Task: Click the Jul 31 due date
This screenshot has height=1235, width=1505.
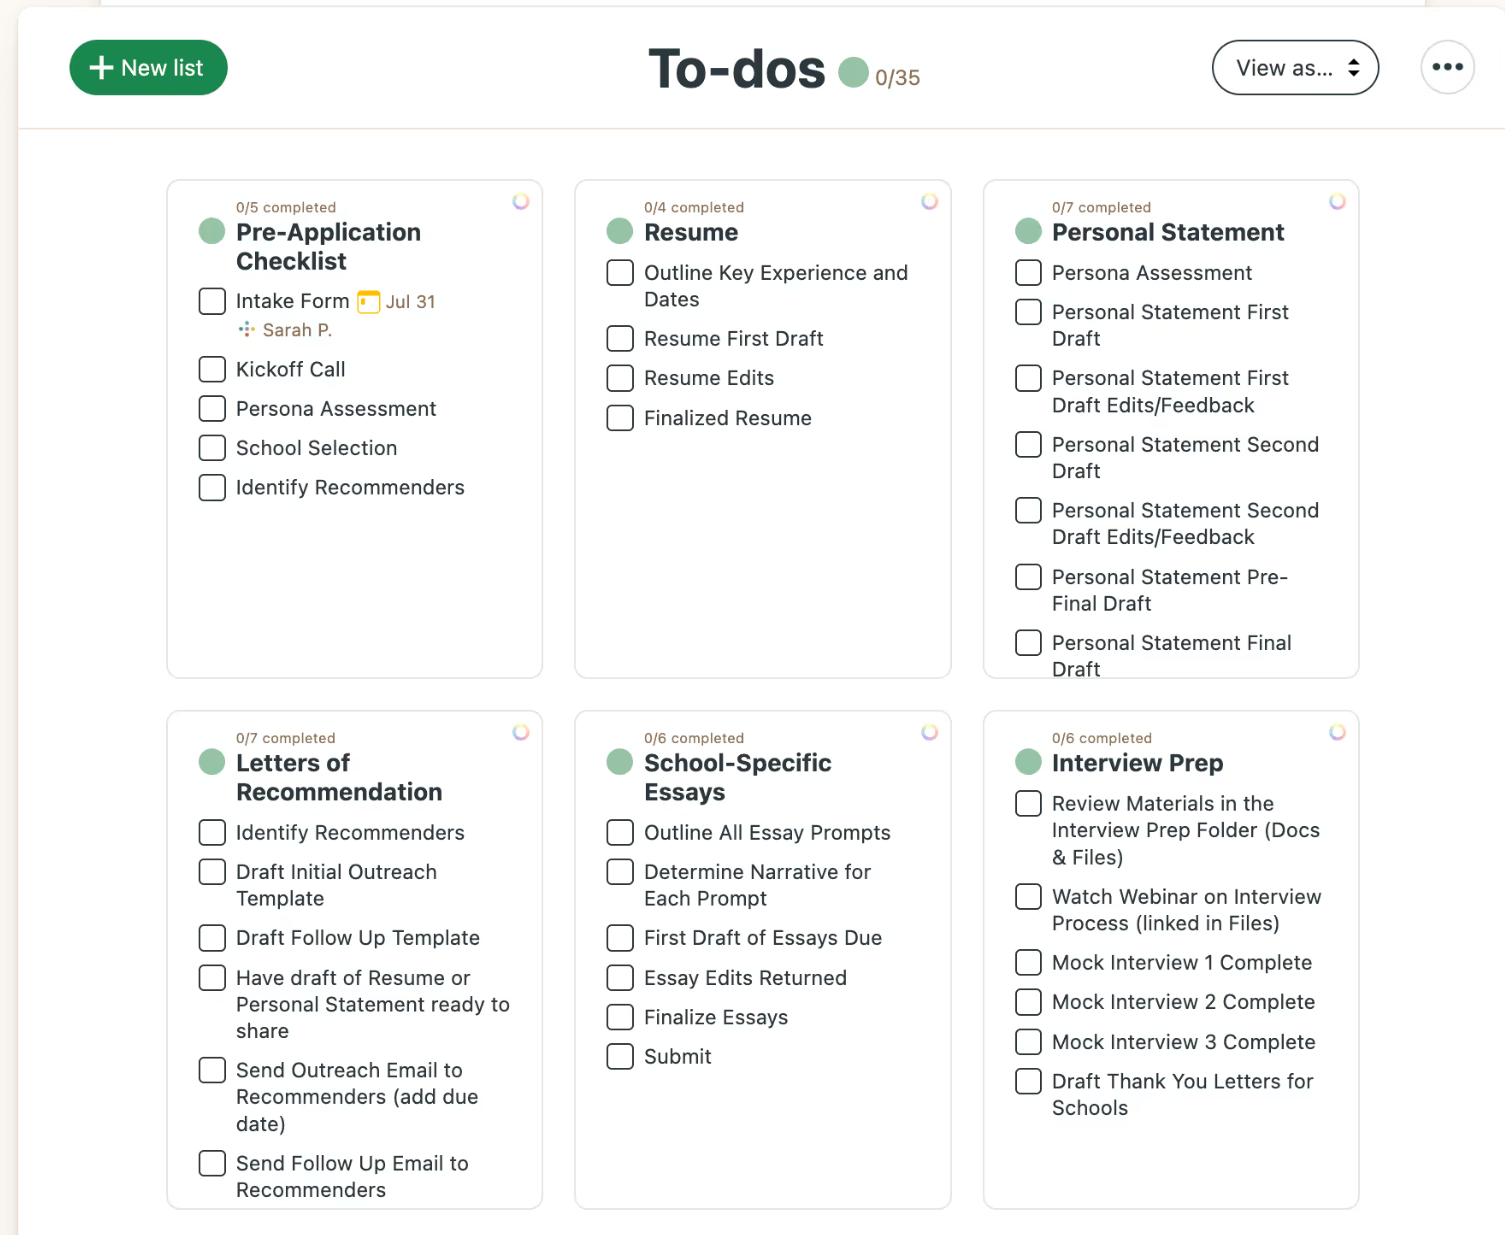Action: coord(410,302)
